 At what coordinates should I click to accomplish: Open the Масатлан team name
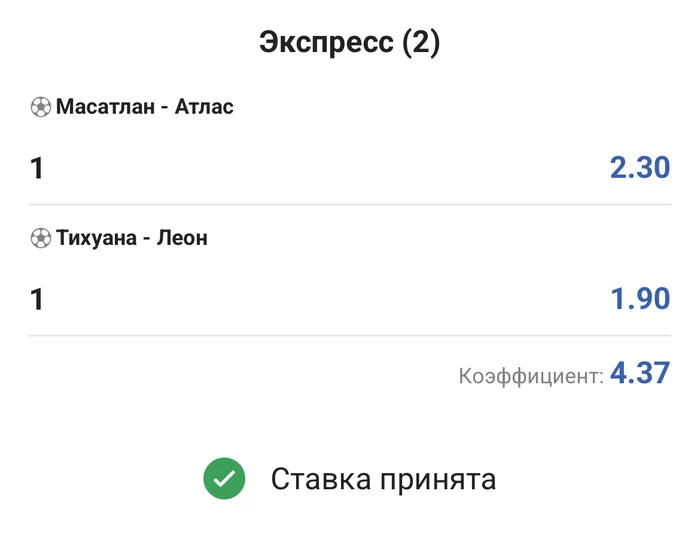pyautogui.click(x=106, y=107)
